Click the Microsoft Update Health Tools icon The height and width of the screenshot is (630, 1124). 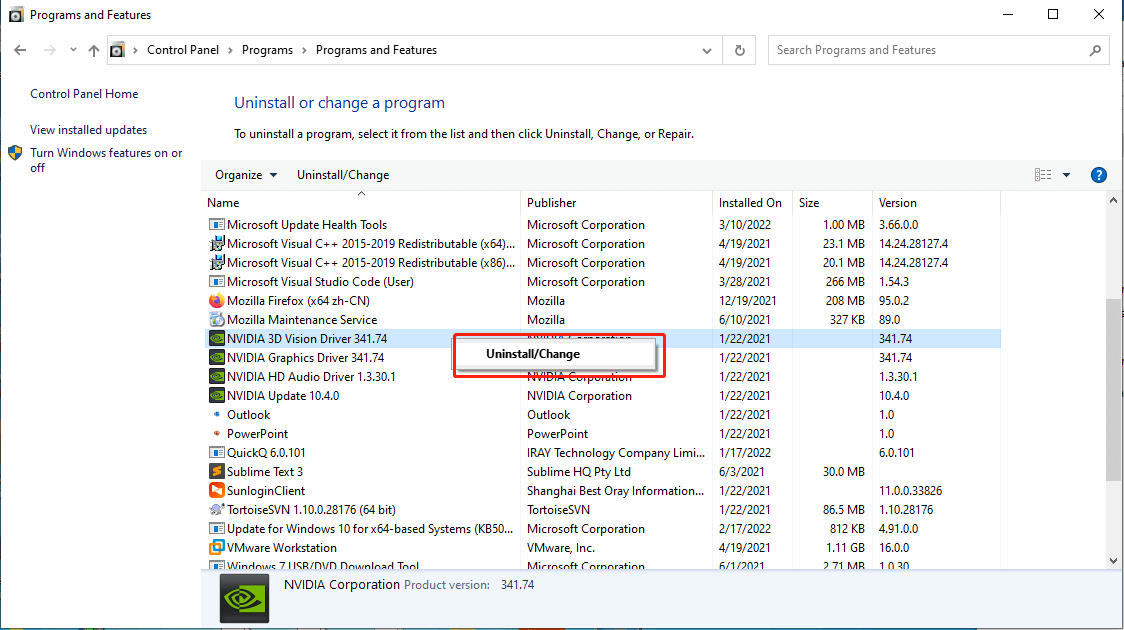[216, 225]
